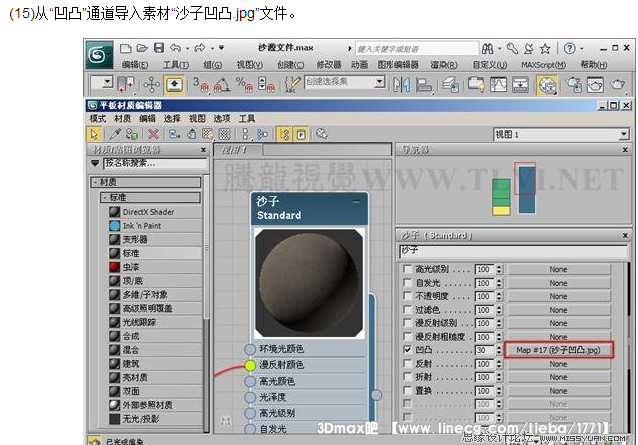This screenshot has height=445, width=638.
Task: Click the Align tool icon
Action: [424, 85]
